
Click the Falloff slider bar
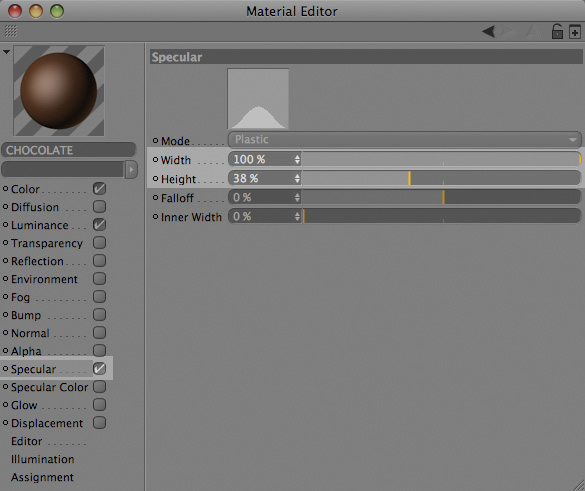(x=441, y=197)
